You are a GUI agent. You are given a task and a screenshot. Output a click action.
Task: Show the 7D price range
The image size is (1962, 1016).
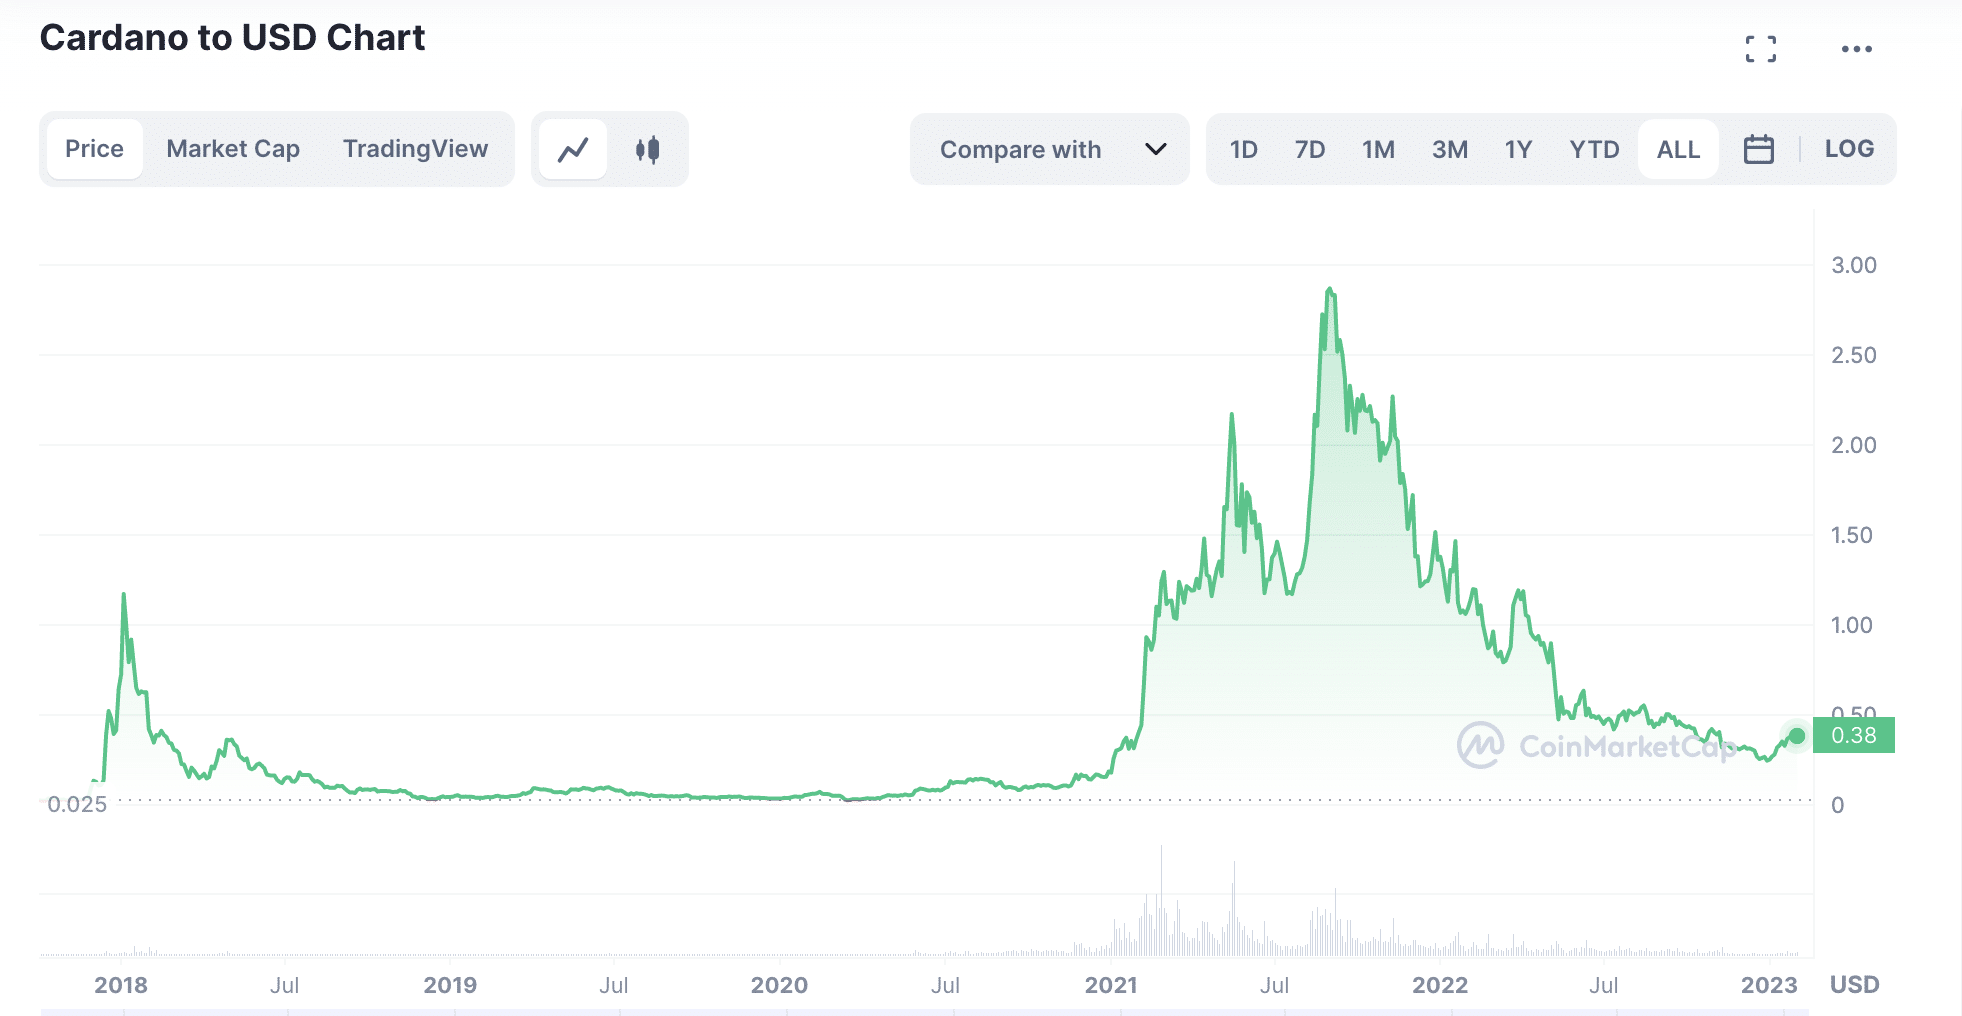[x=1309, y=150]
